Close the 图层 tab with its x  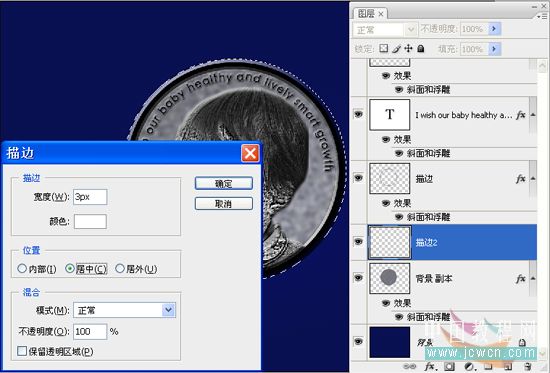pyautogui.click(x=381, y=14)
